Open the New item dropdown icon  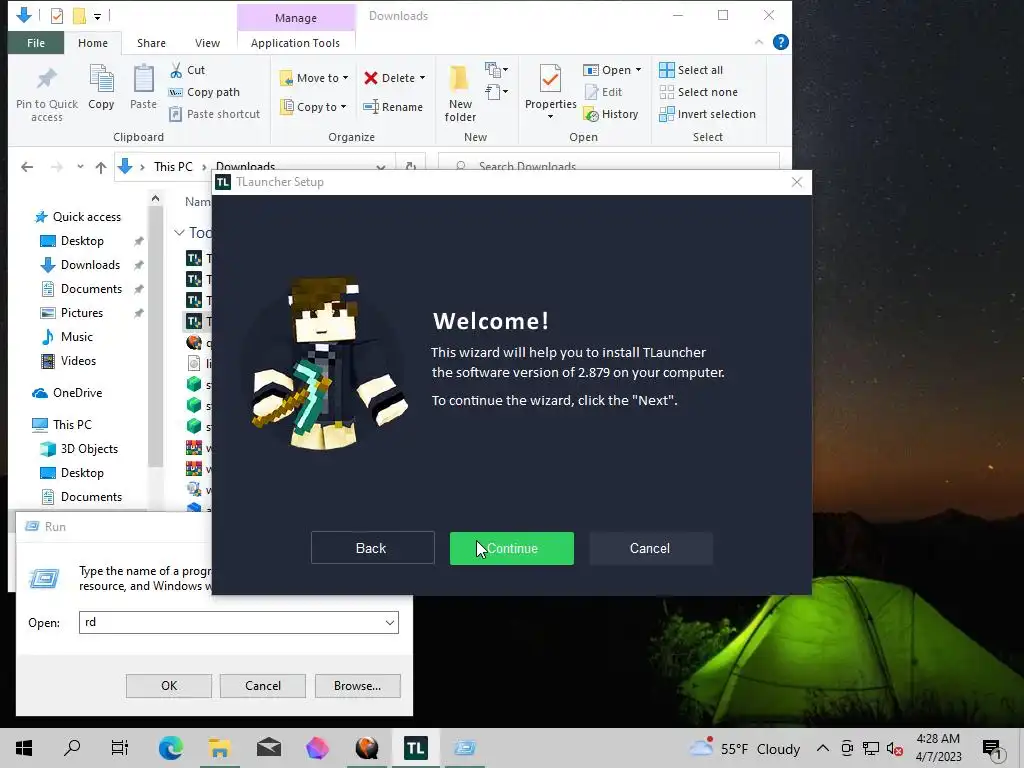[x=496, y=69]
